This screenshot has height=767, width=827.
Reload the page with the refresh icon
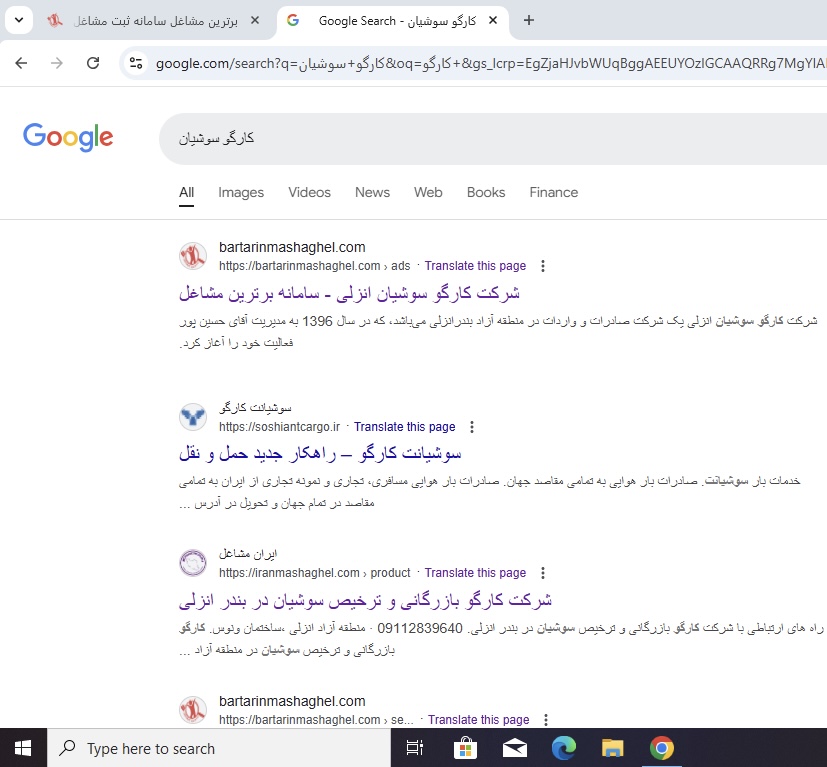[x=93, y=63]
